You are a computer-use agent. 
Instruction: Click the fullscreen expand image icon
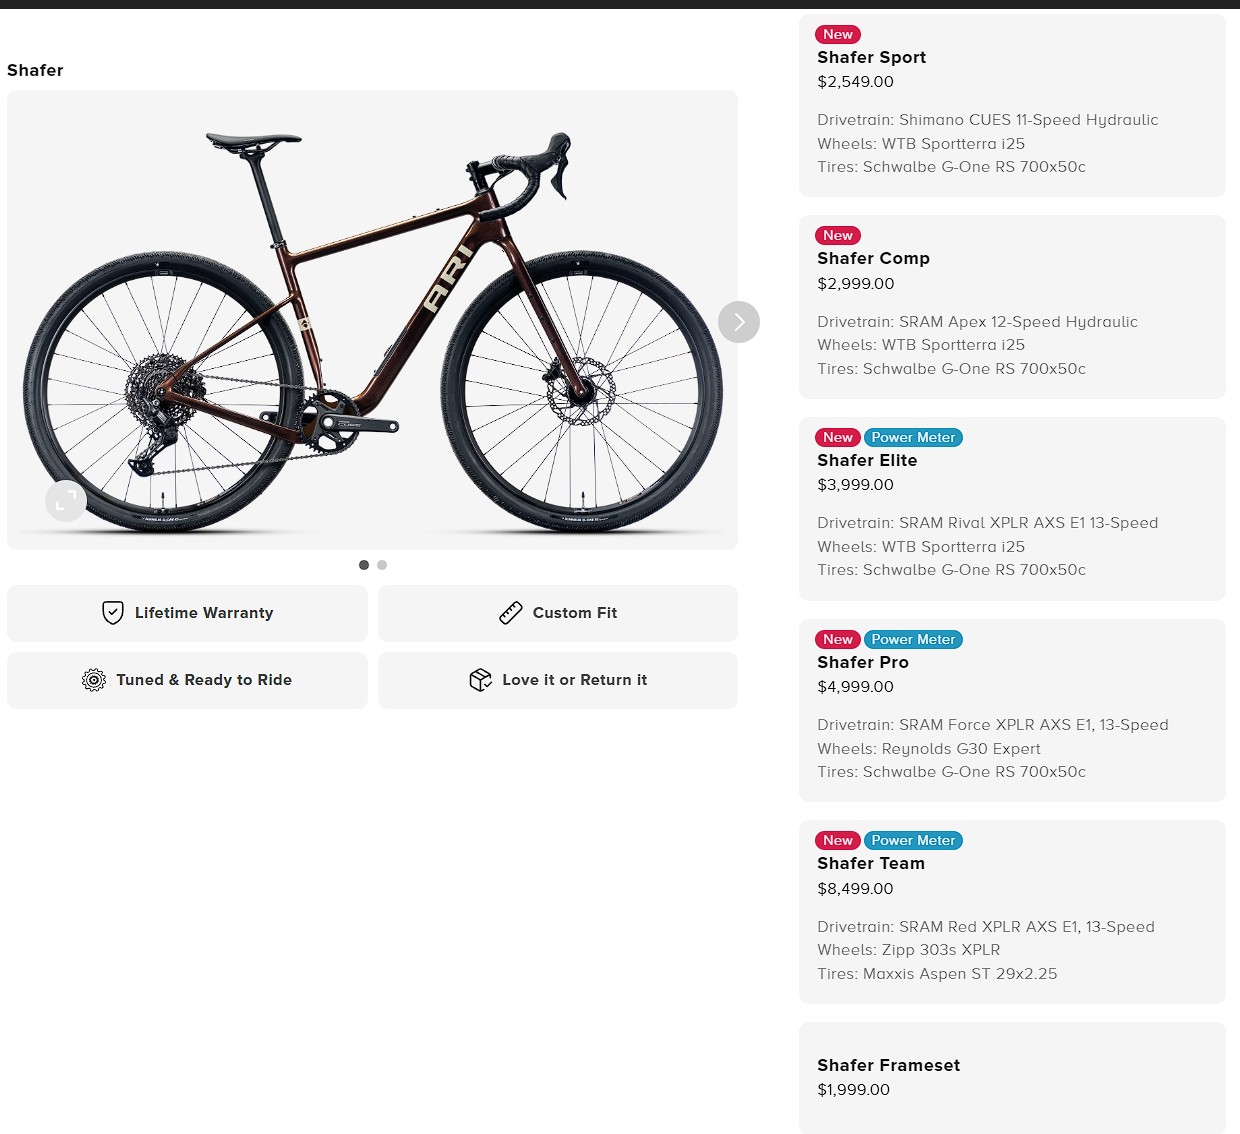click(66, 501)
